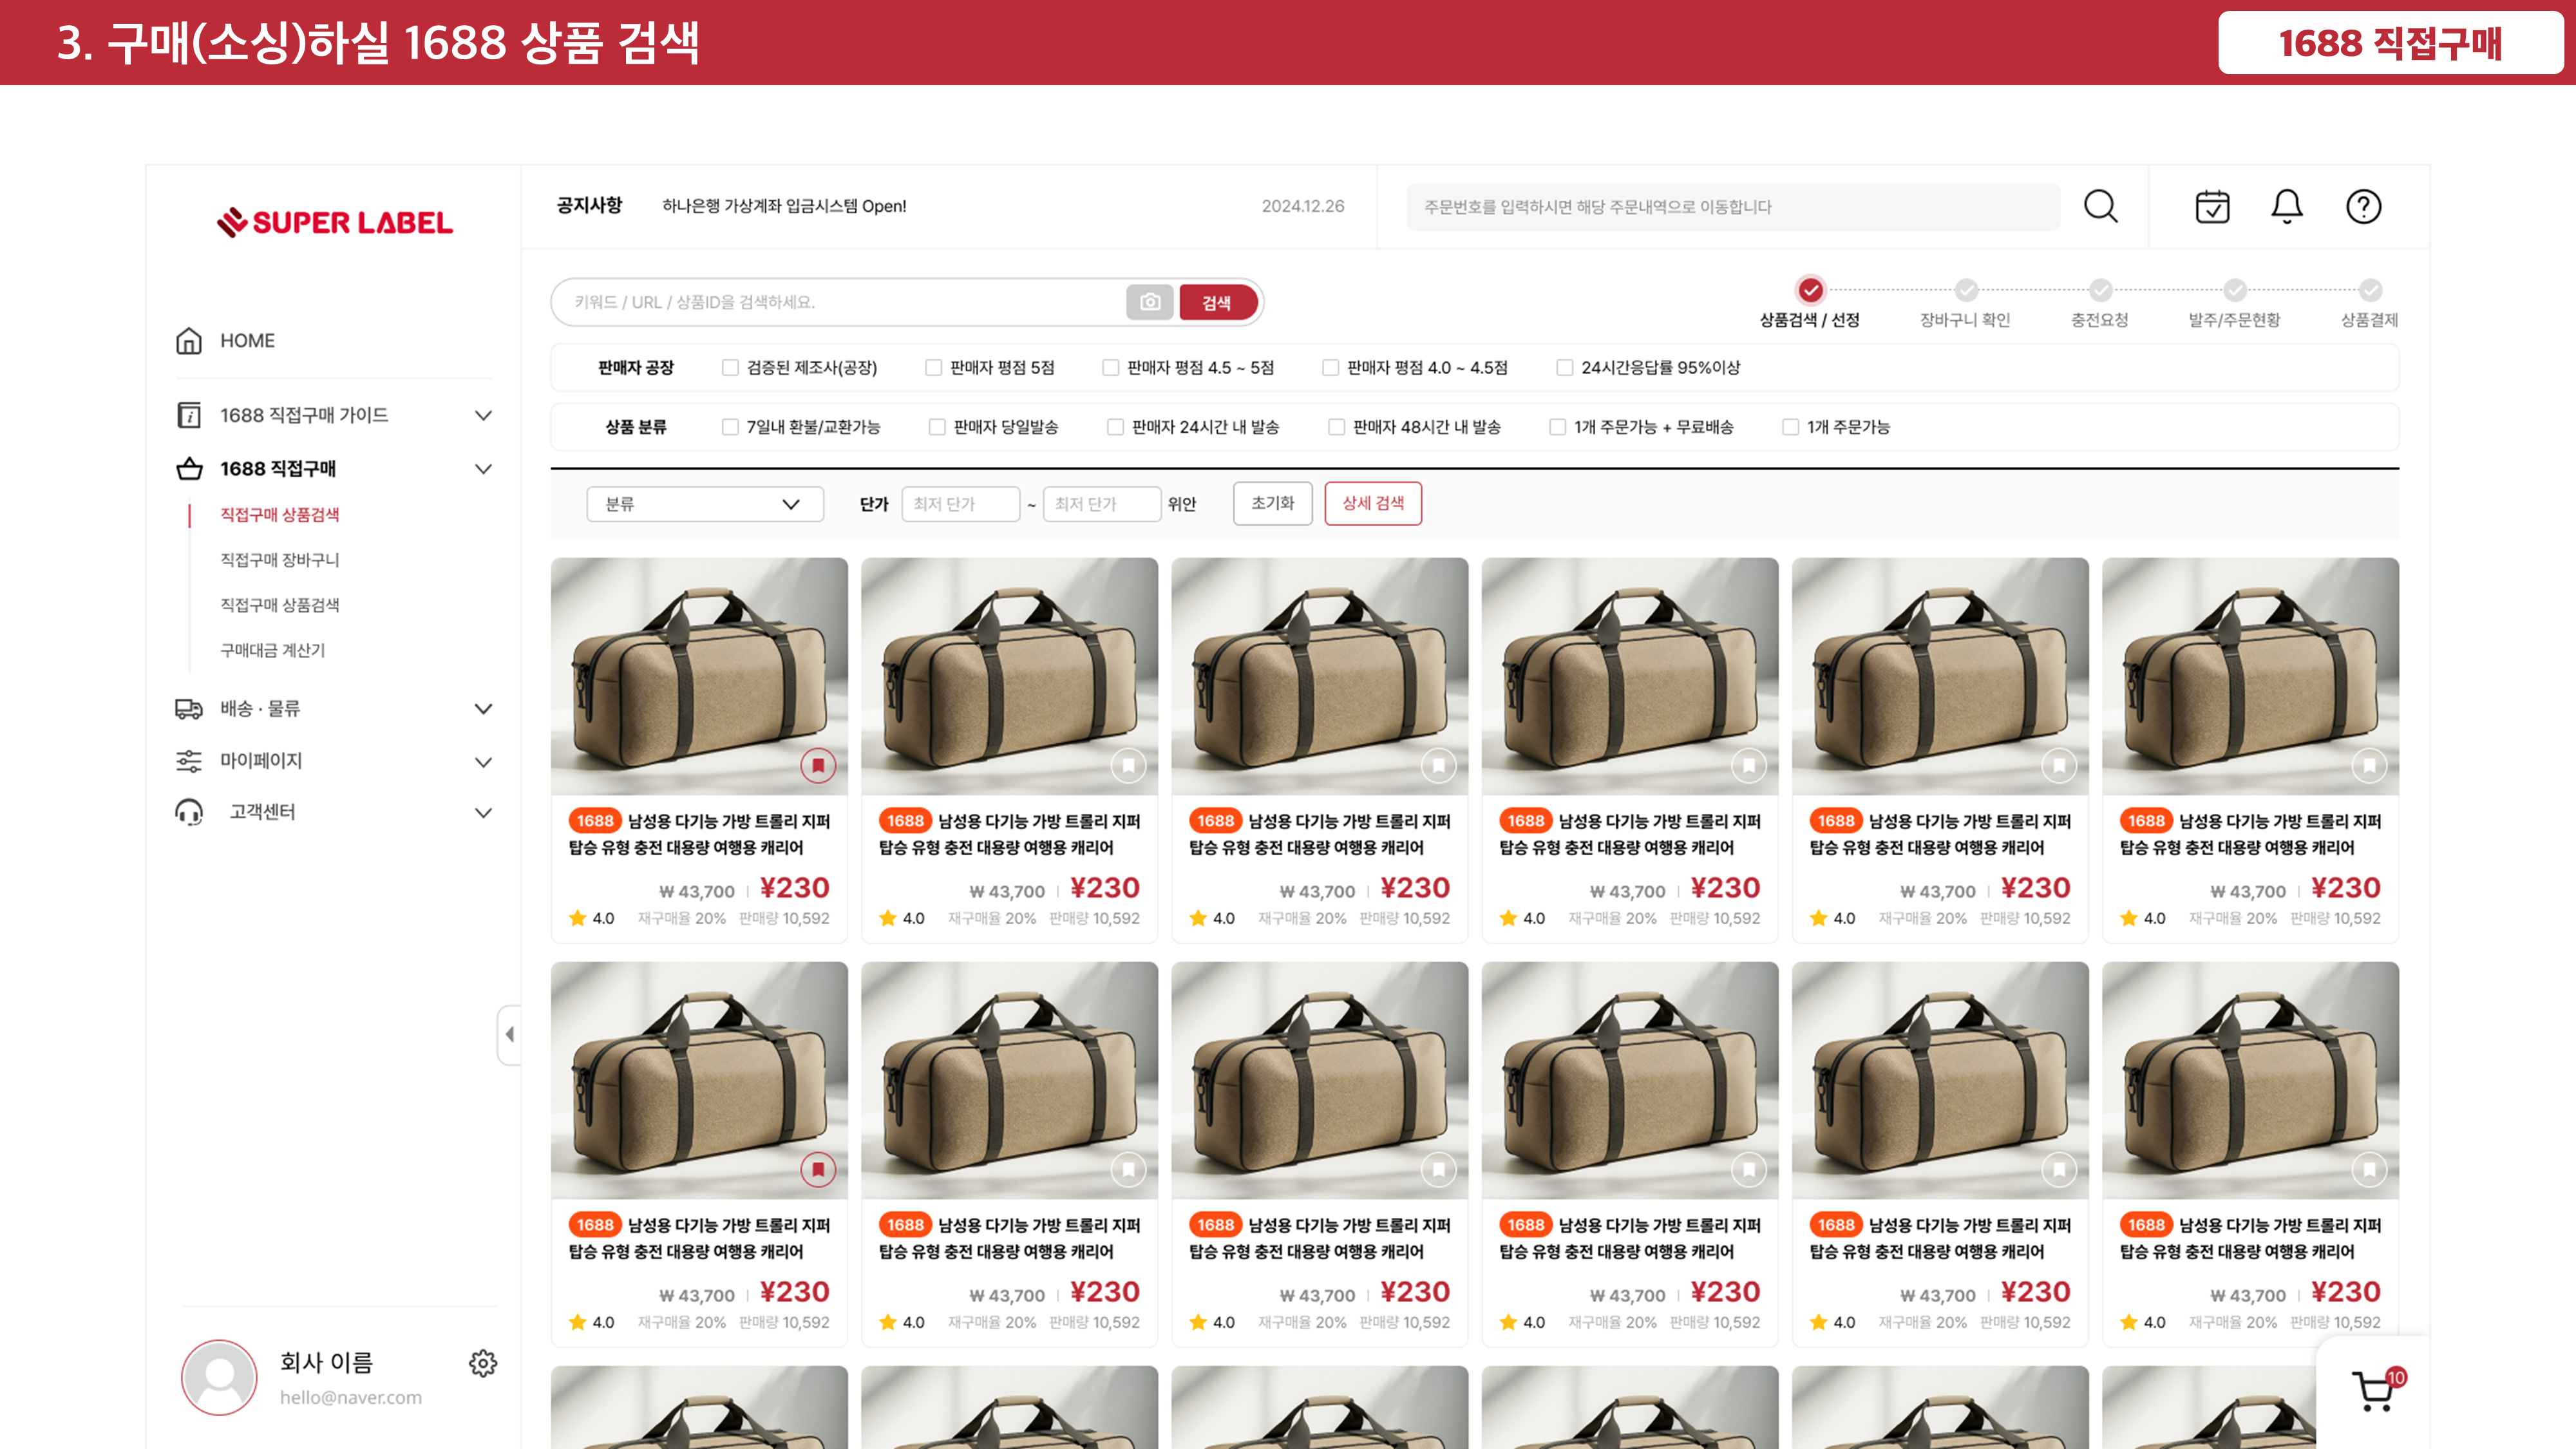Click the 1688 직접구매 가이드 book icon
This screenshot has width=2576, height=1449.
click(x=189, y=415)
